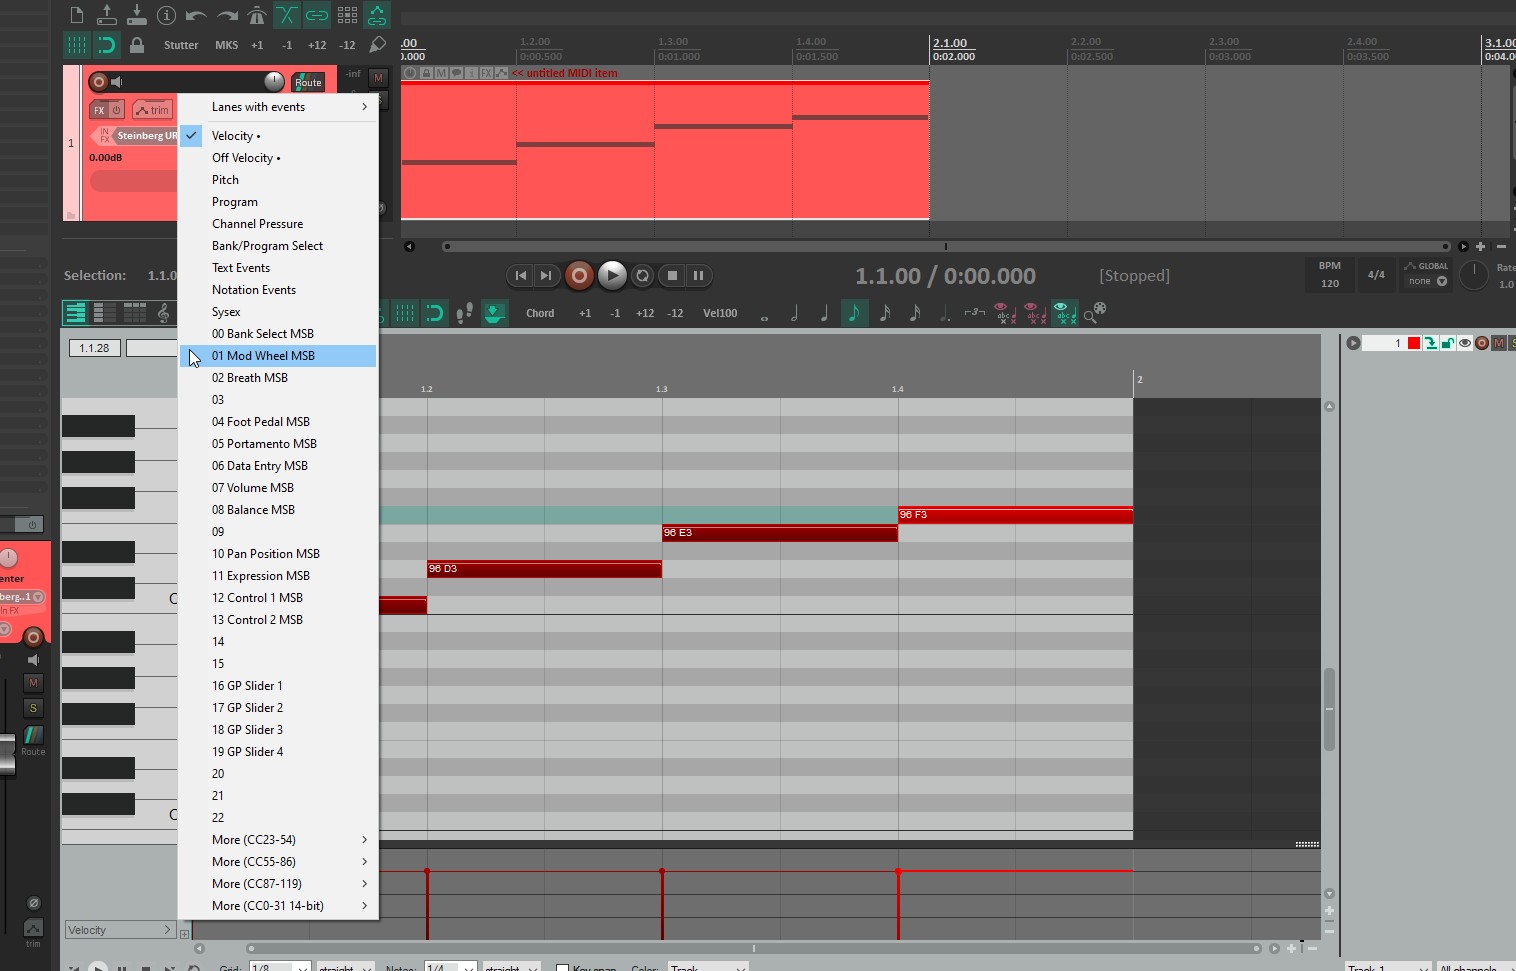
Task: Open track 1 FX button
Action: [x=99, y=110]
